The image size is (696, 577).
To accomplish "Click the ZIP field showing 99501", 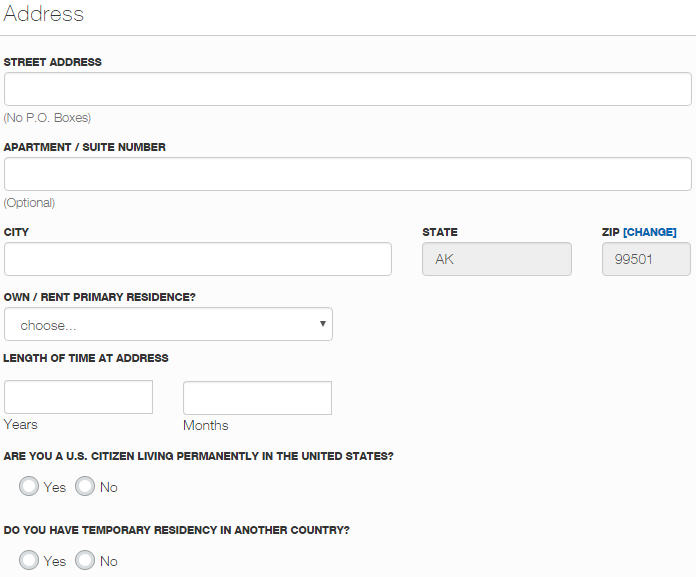I will tap(646, 259).
